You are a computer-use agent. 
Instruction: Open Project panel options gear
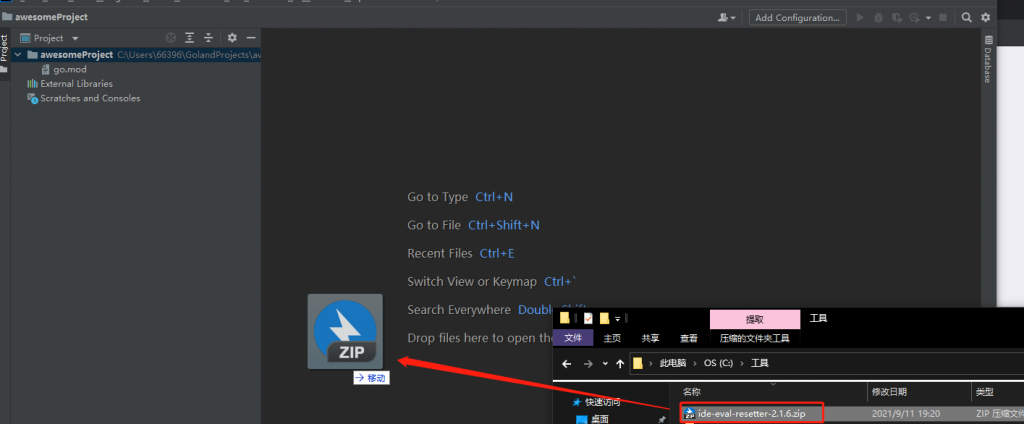pyautogui.click(x=232, y=38)
